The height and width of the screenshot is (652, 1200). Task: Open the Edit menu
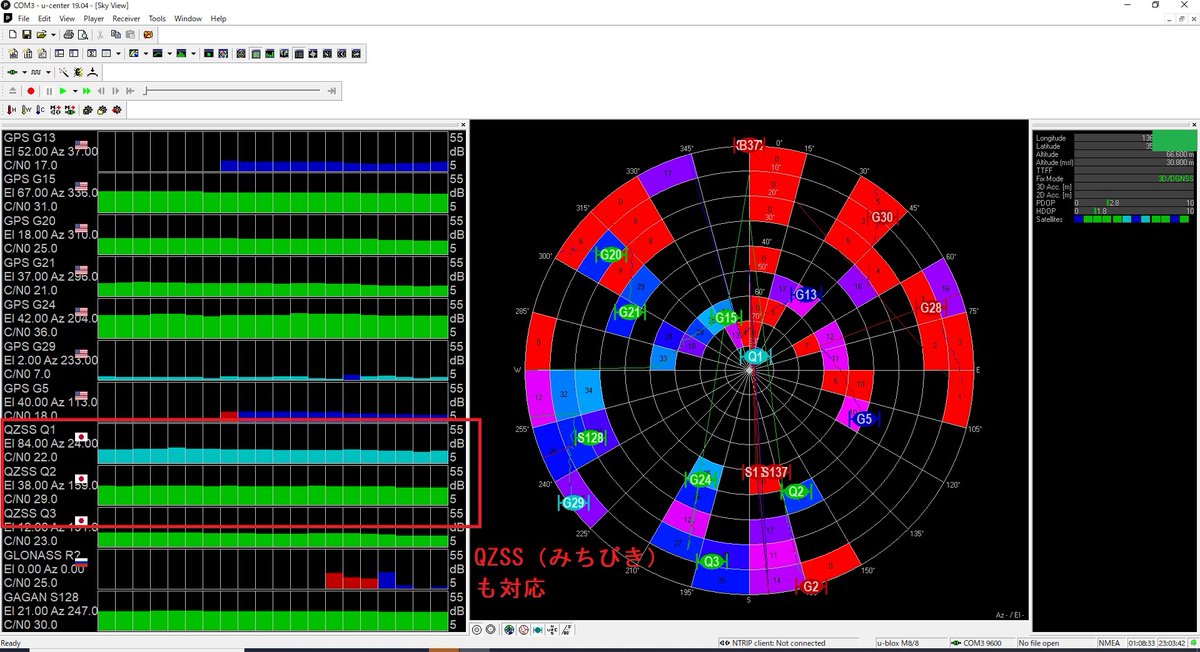point(45,19)
